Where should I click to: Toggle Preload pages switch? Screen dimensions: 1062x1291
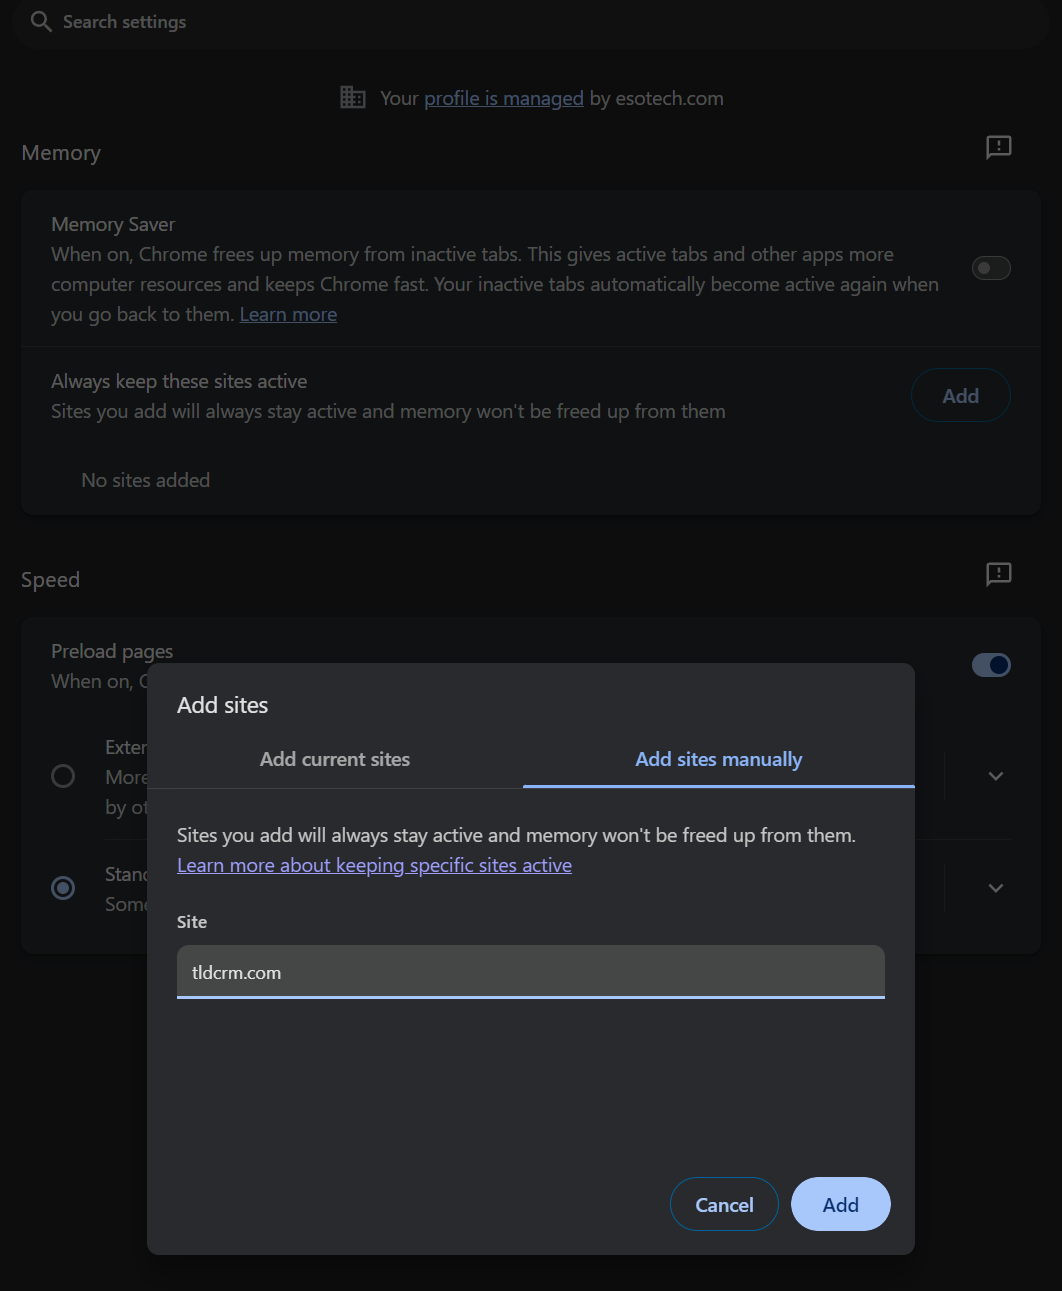coord(991,665)
